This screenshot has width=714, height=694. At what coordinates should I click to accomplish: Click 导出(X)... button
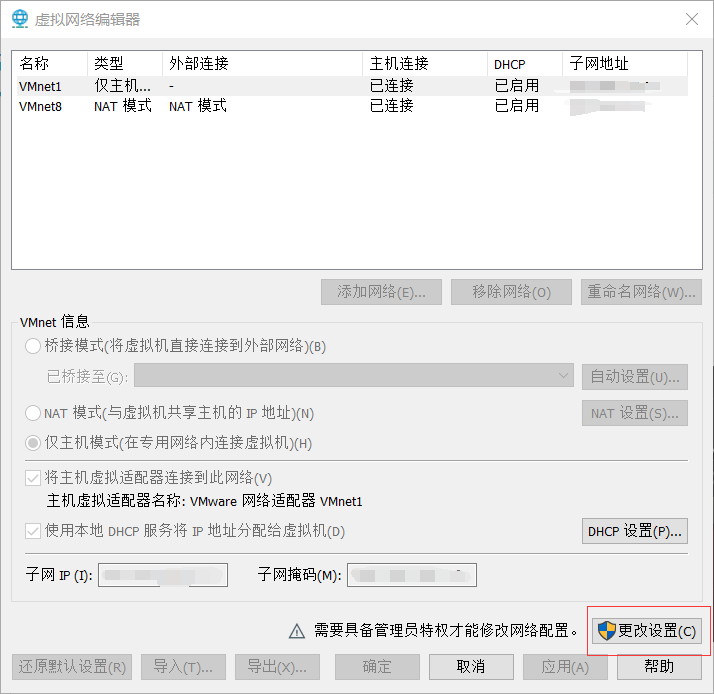coord(277,667)
